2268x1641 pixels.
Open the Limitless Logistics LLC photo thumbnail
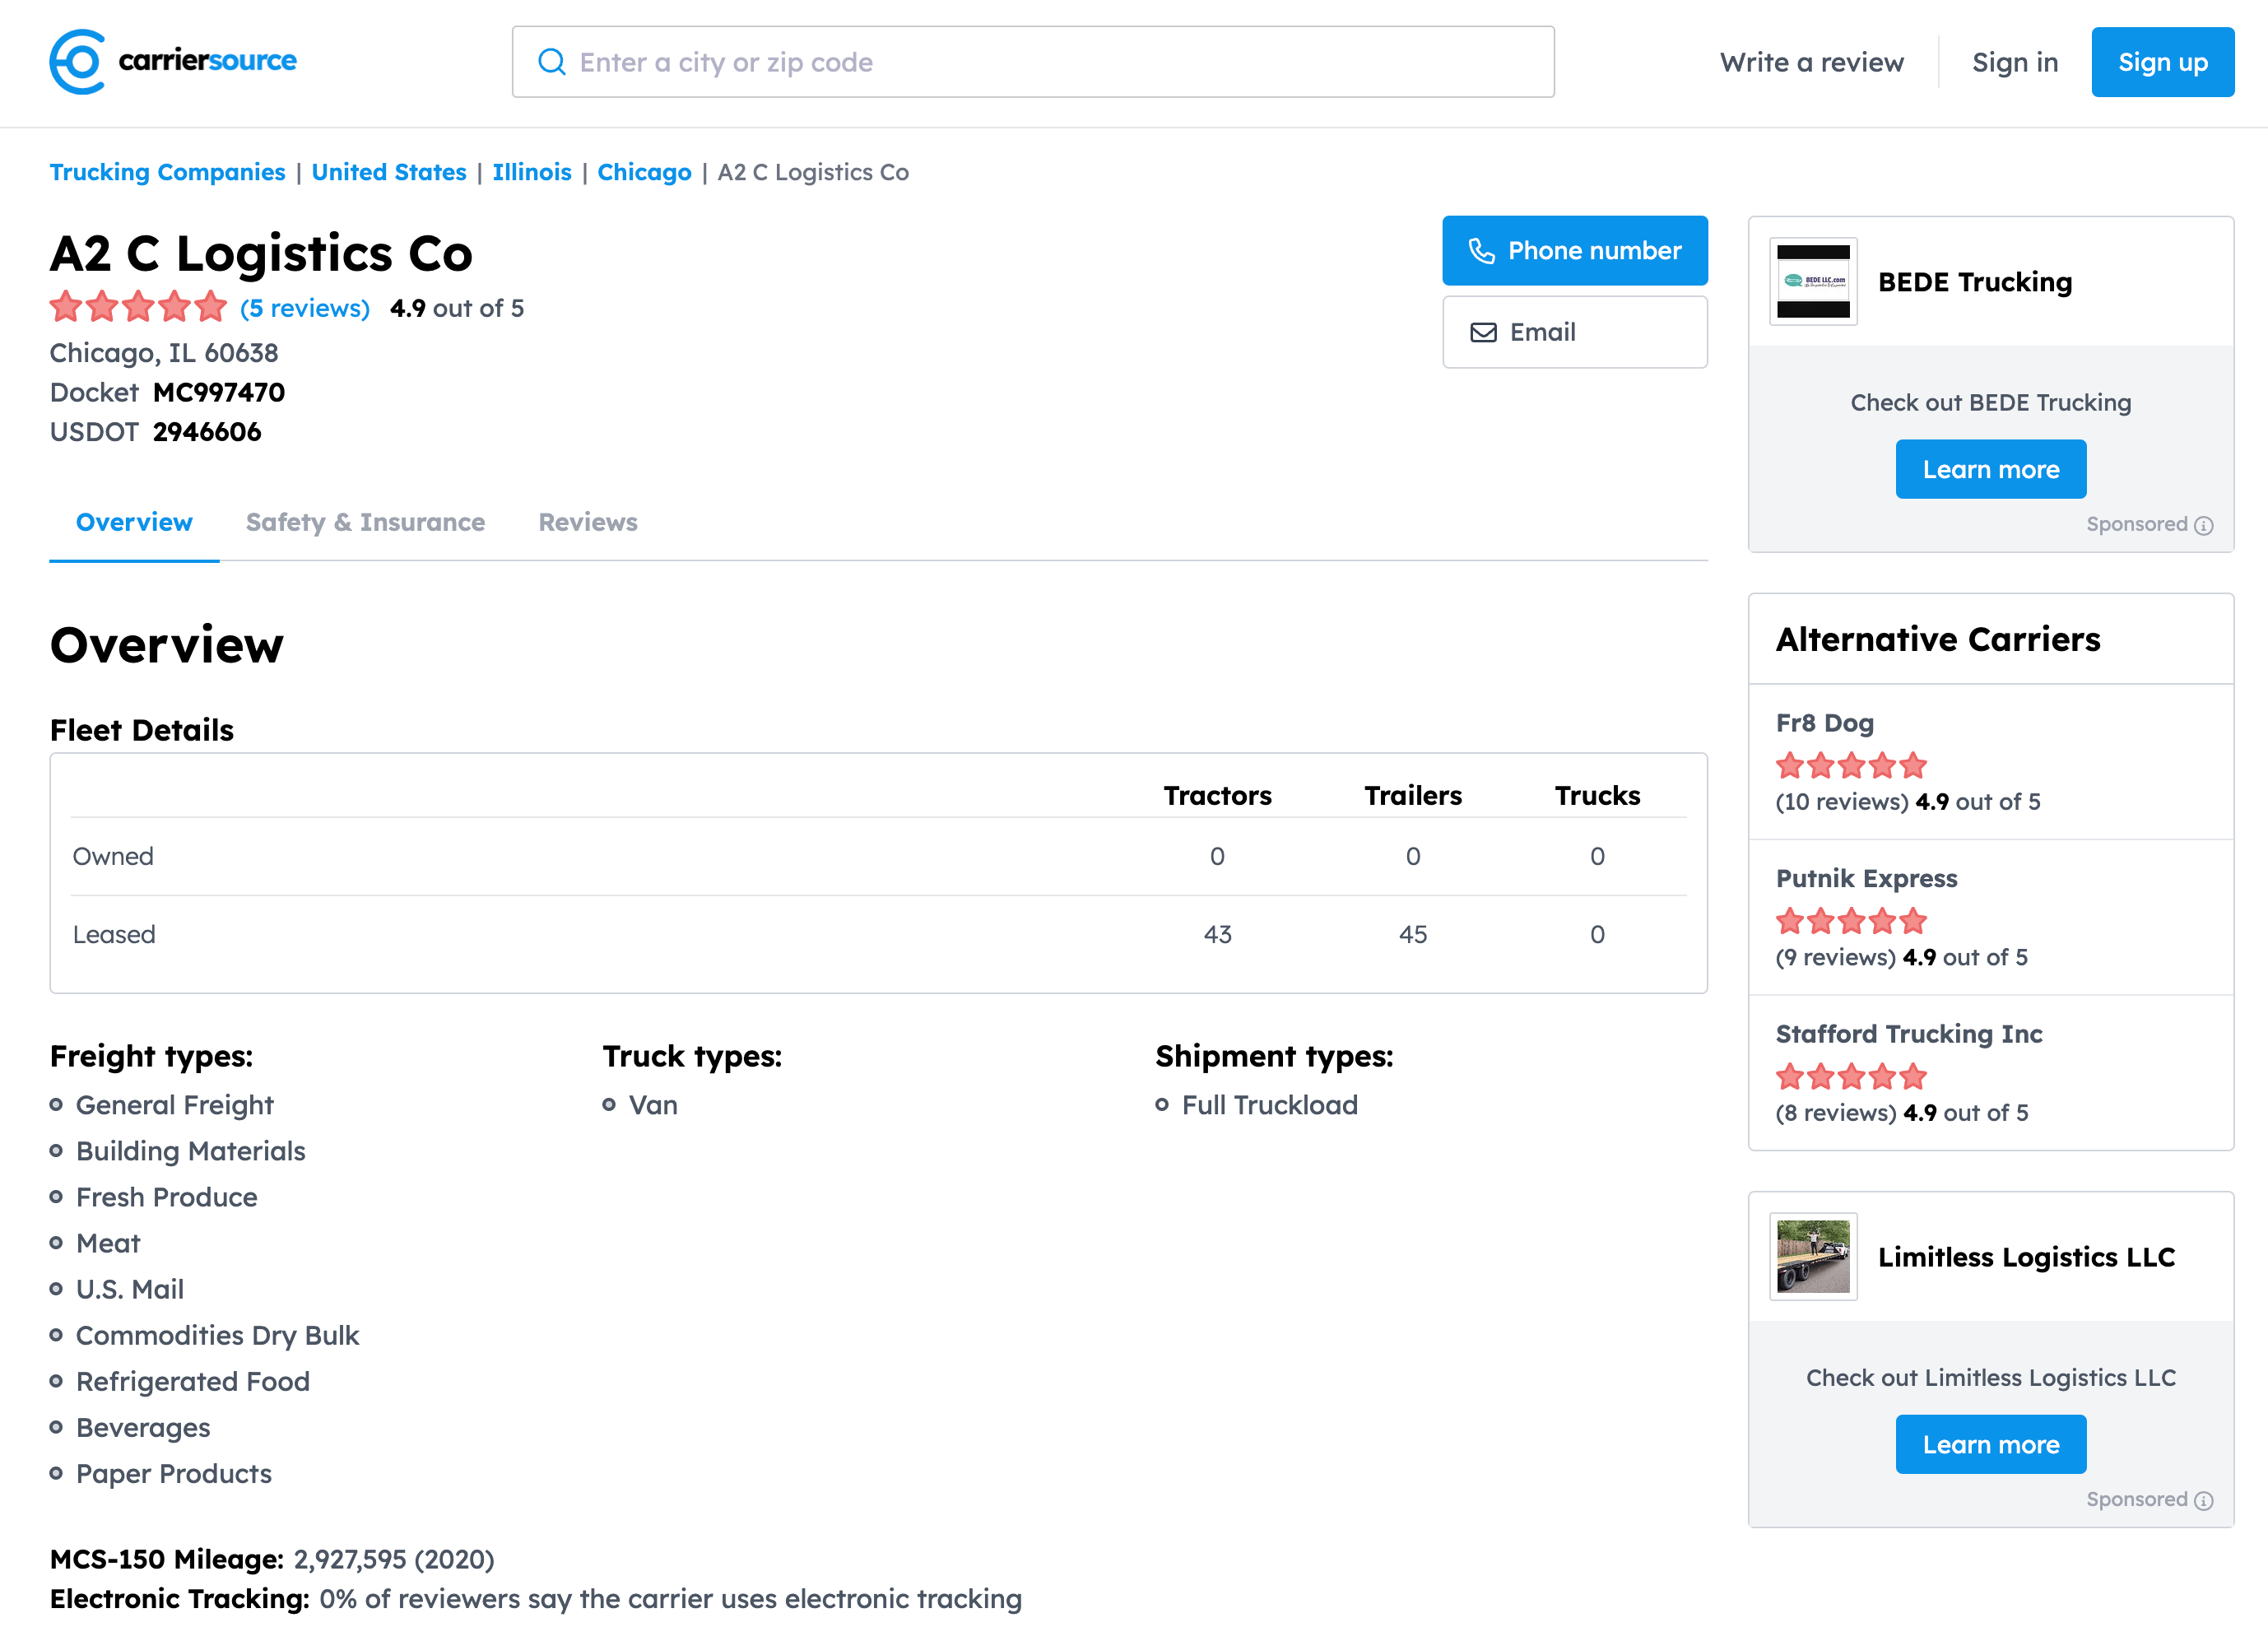(1813, 1257)
